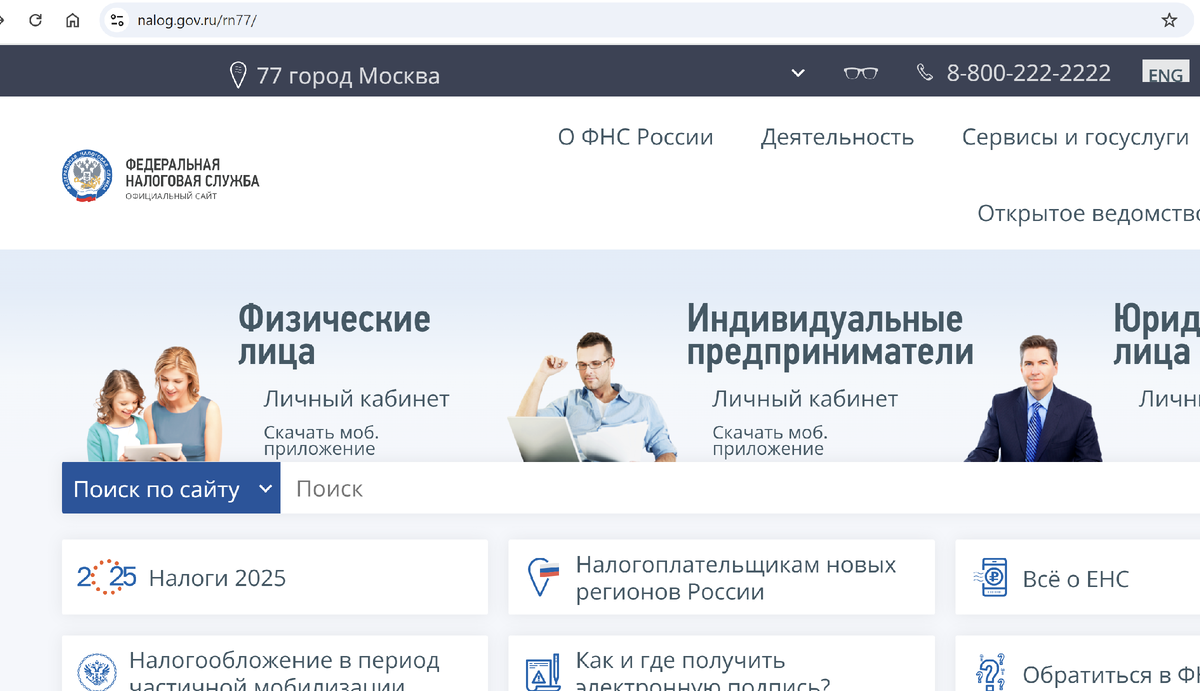Click the address bar URL nalog.gov.ru/rn77/
The width and height of the screenshot is (1200, 691).
(196, 20)
